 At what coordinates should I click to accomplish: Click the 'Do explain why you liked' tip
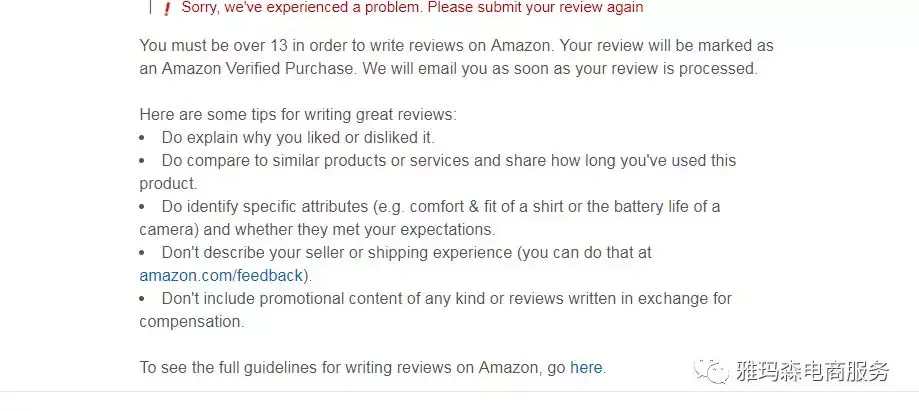pyautogui.click(x=298, y=138)
